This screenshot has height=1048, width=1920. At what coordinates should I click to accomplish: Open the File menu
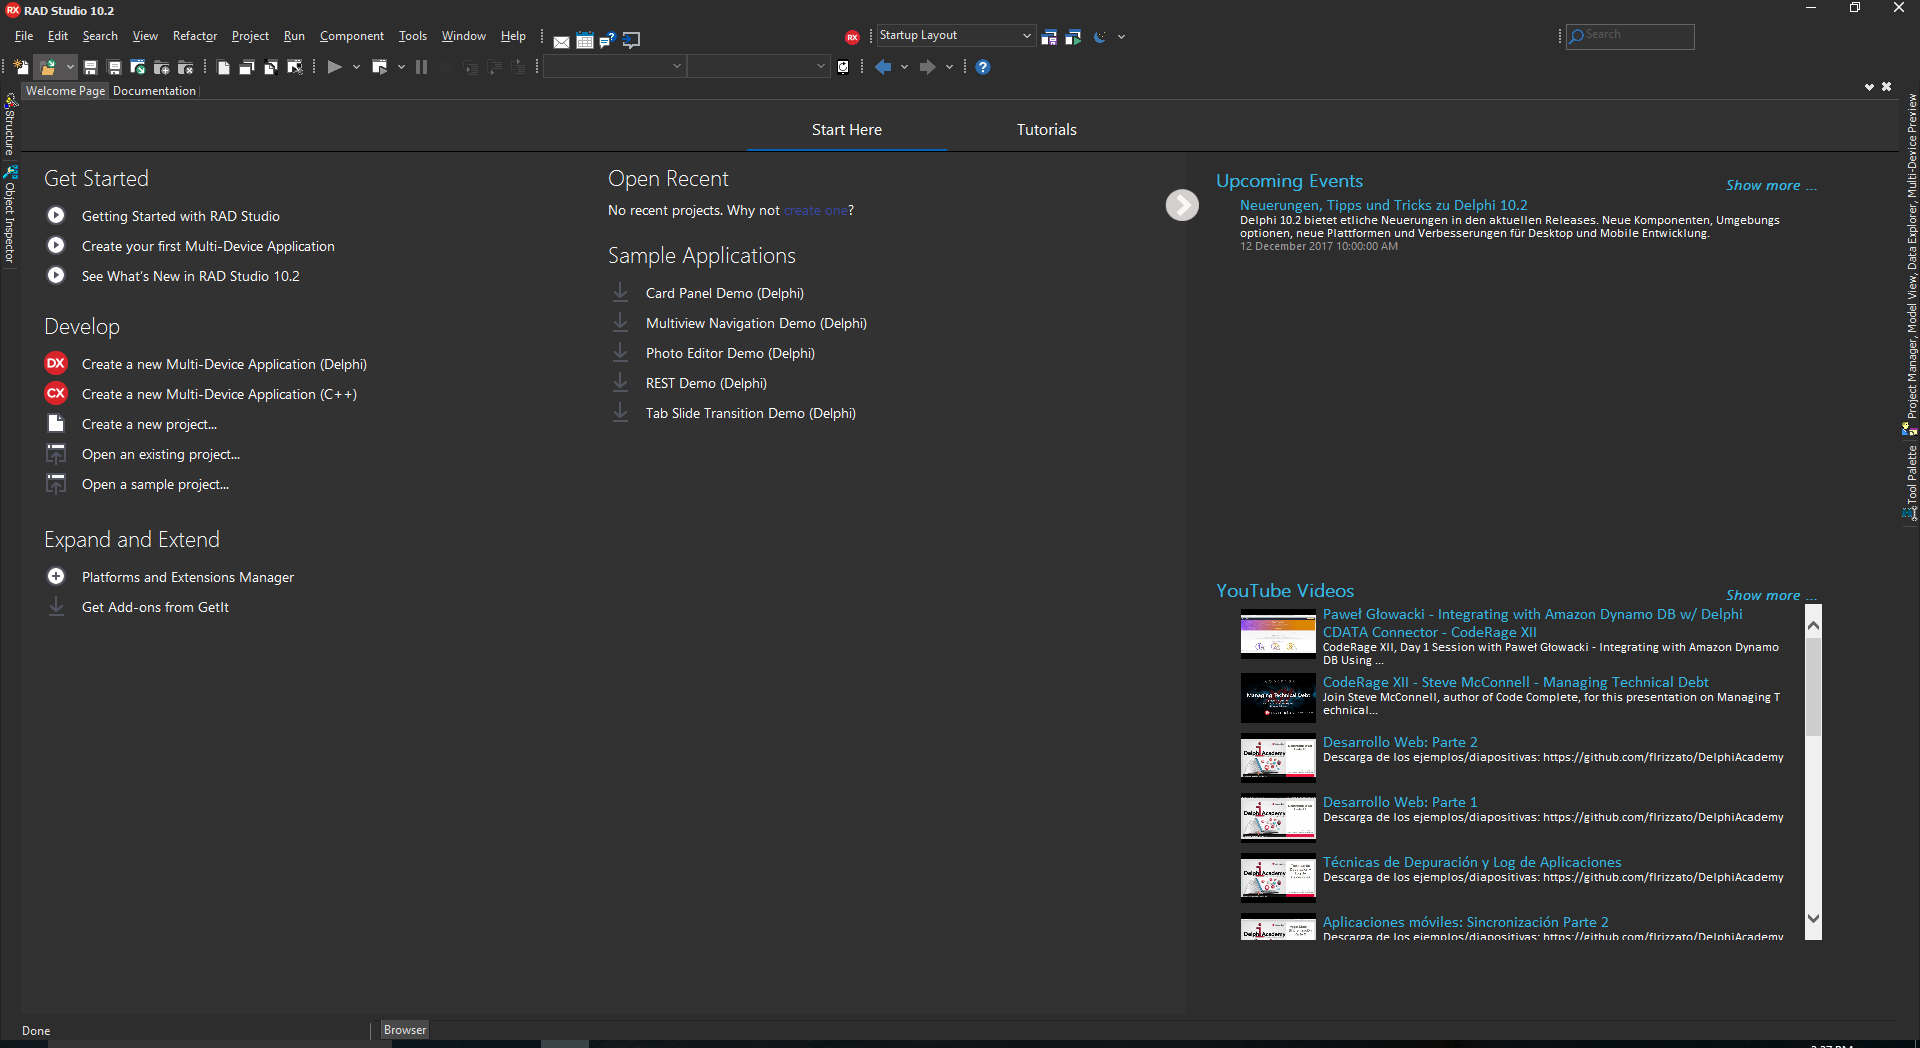24,36
